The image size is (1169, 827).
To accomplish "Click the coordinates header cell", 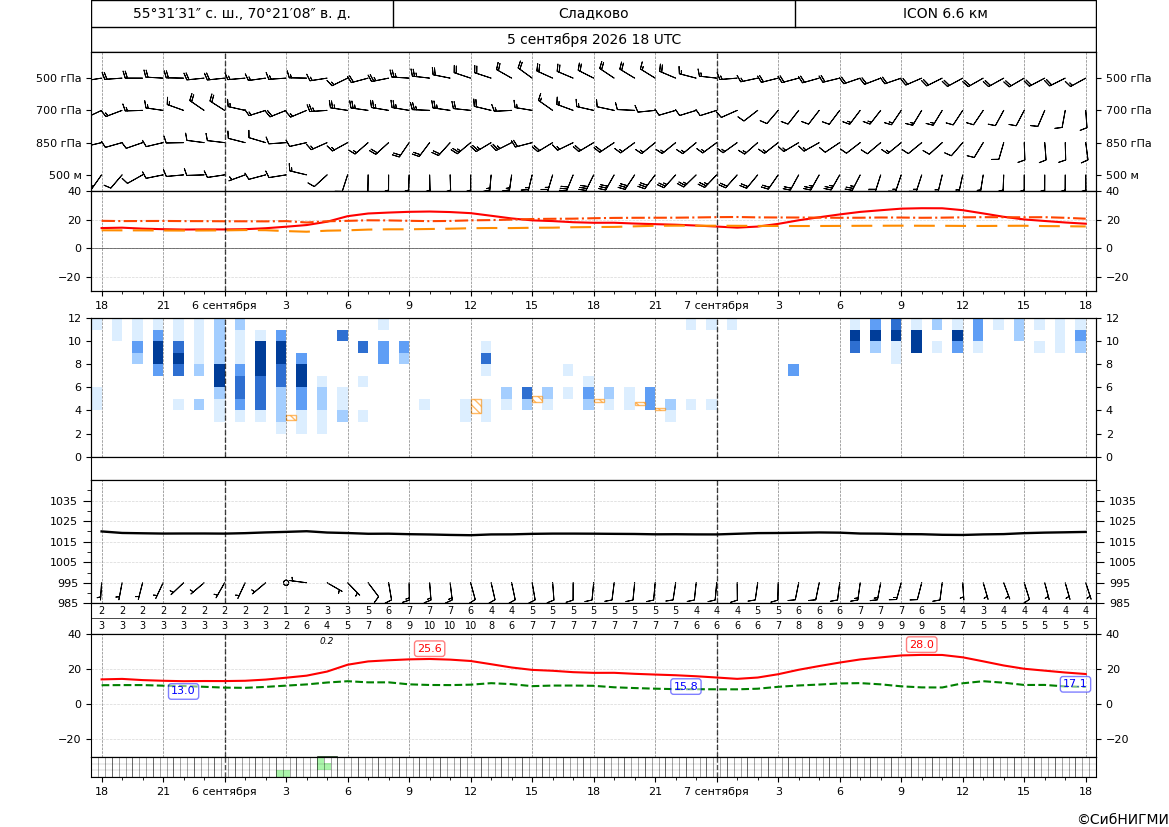I will [x=242, y=13].
